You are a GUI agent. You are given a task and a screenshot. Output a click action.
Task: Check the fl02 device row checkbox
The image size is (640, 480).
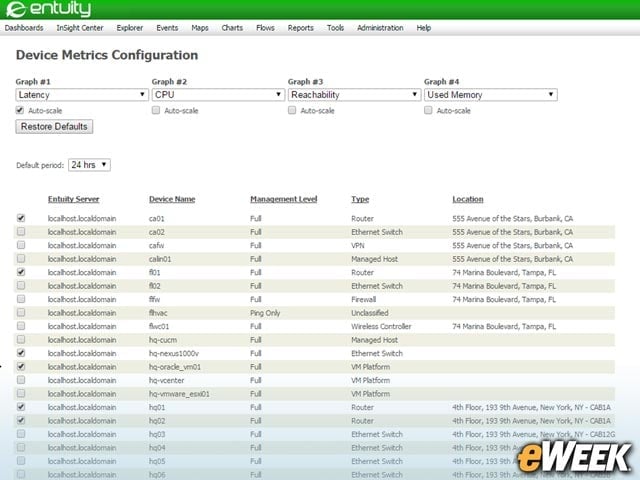(x=21, y=285)
